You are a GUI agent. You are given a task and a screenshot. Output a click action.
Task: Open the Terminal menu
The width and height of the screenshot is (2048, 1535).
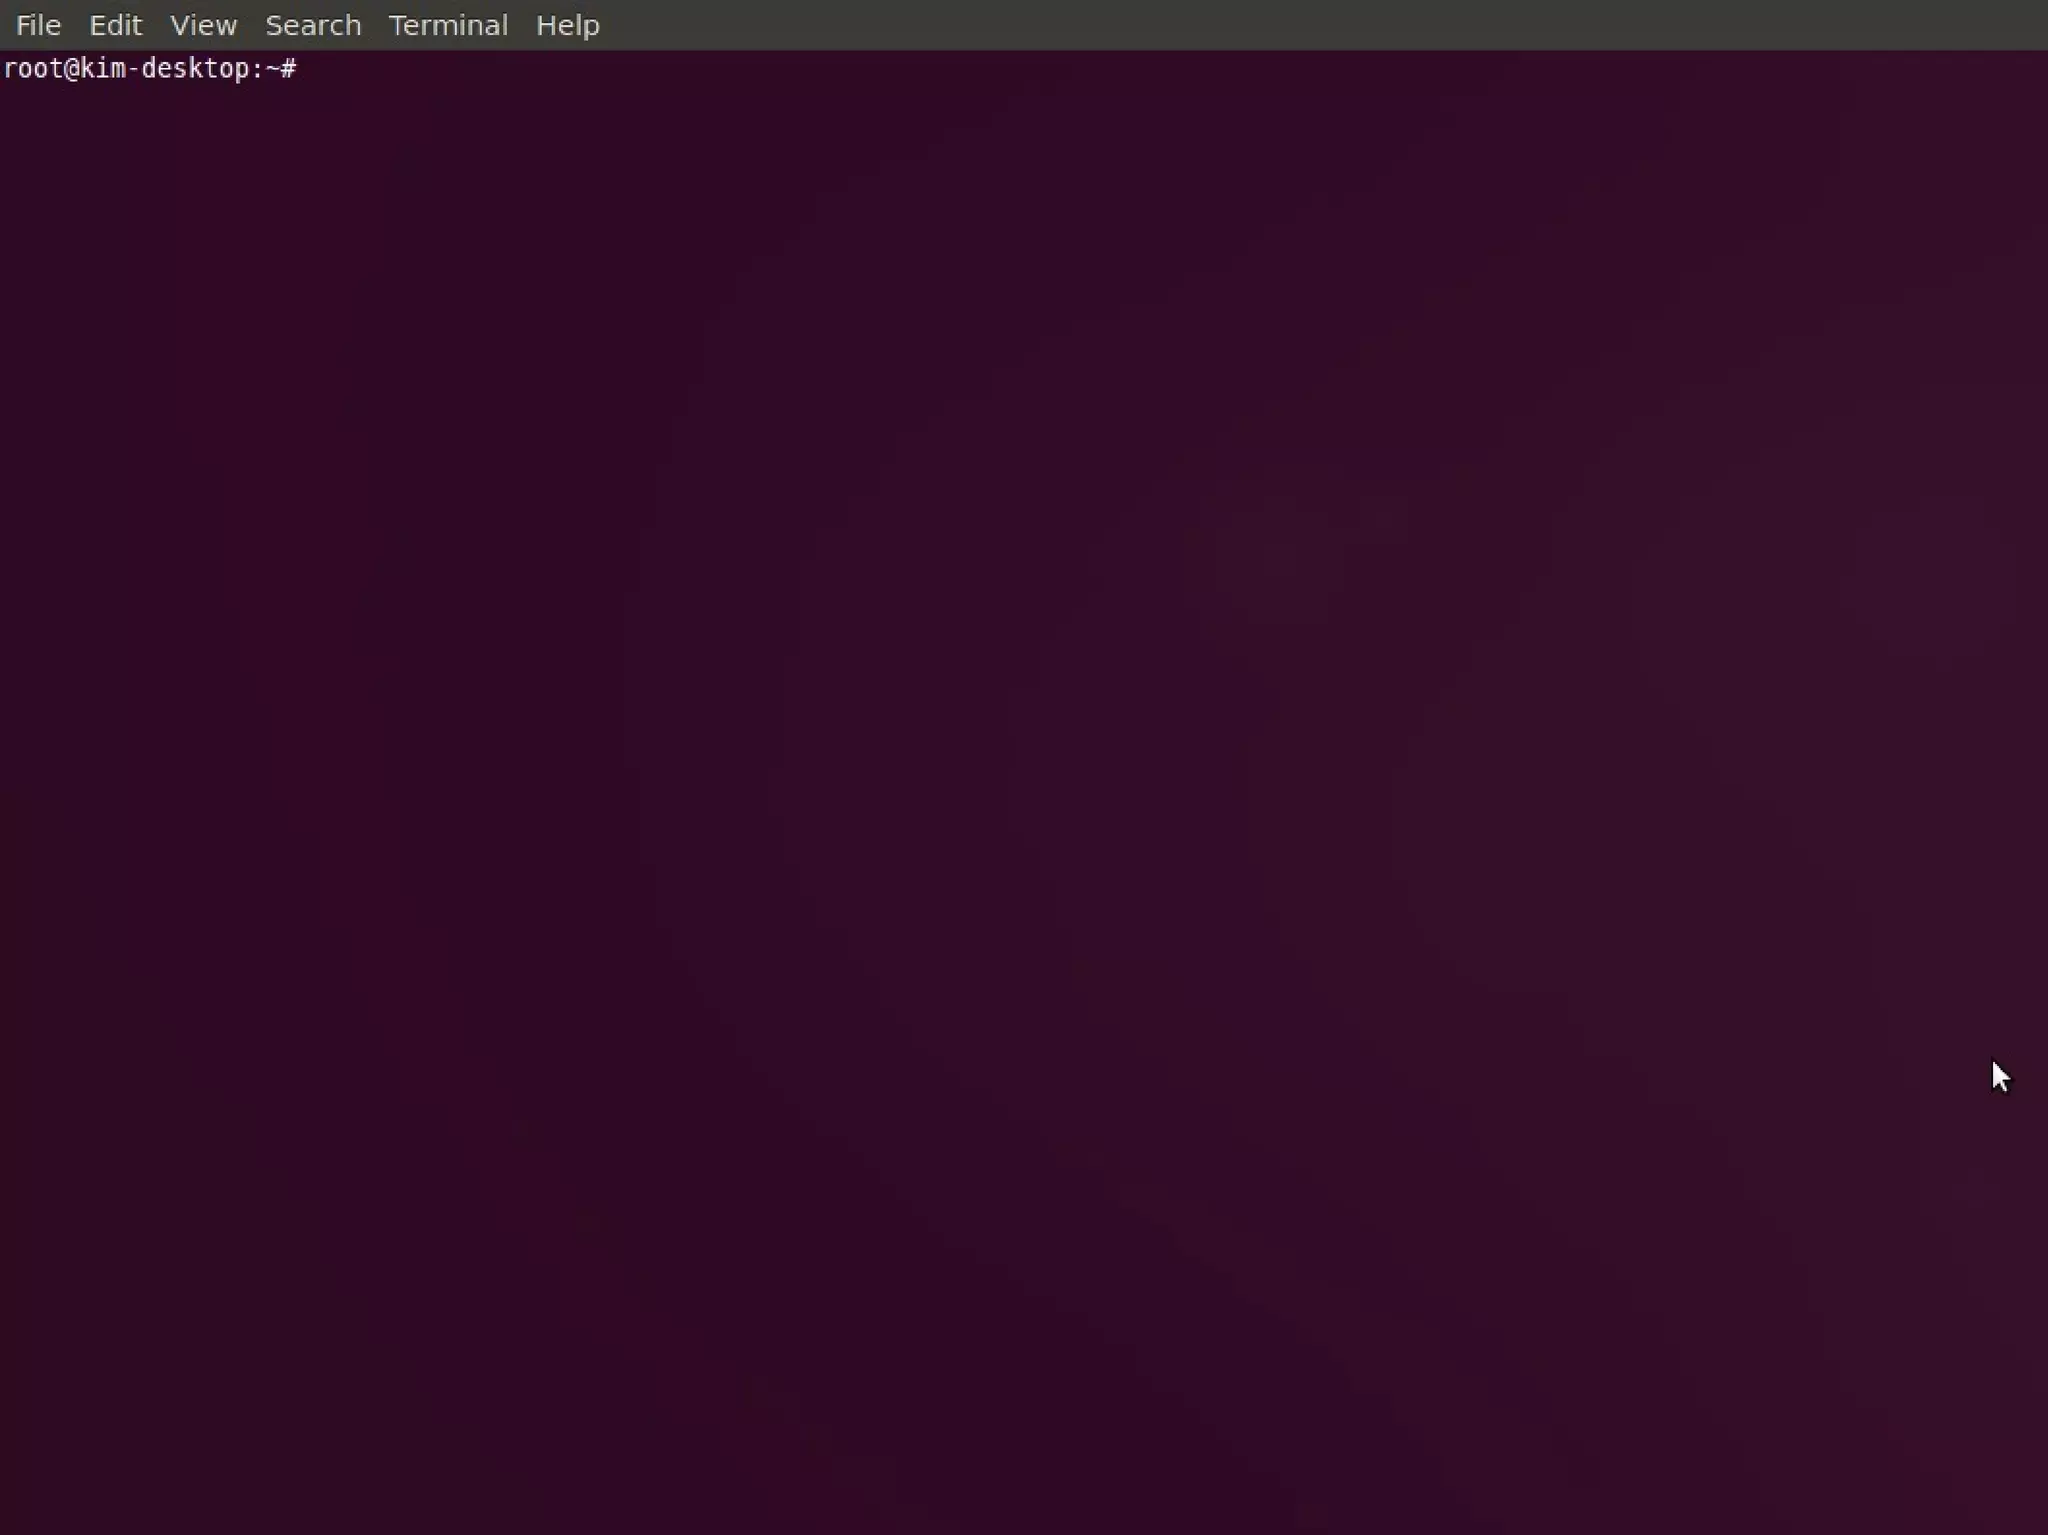447,25
